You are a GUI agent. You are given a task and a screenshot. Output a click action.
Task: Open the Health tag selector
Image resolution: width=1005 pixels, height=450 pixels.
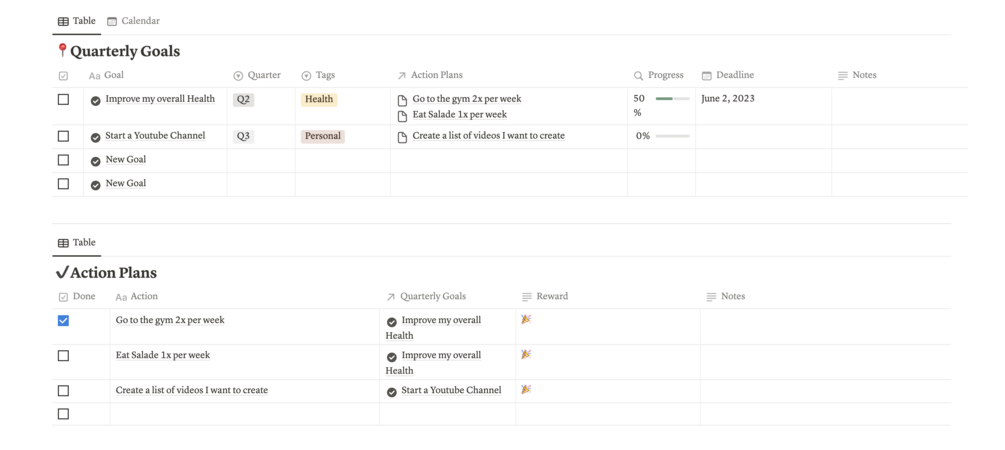point(319,100)
